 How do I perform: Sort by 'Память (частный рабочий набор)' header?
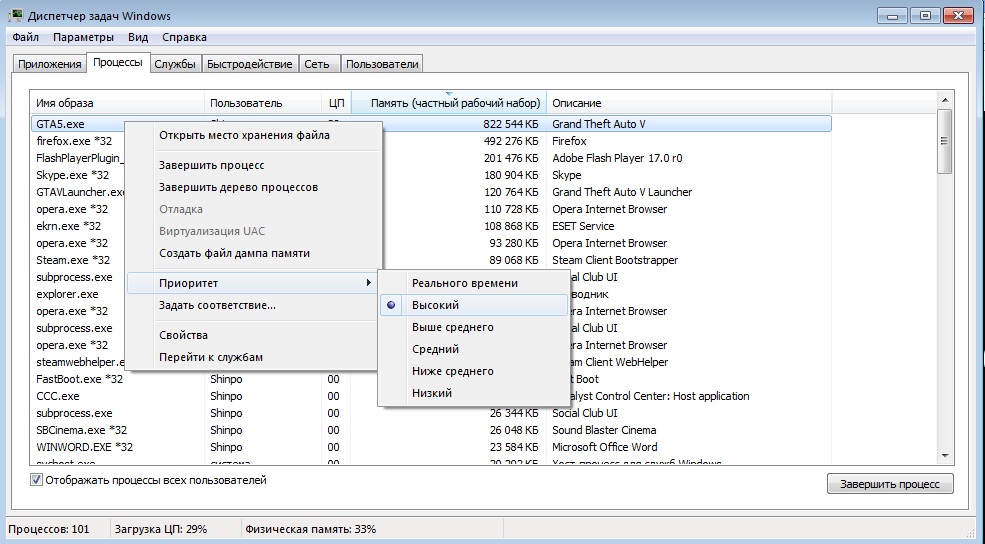pyautogui.click(x=449, y=103)
